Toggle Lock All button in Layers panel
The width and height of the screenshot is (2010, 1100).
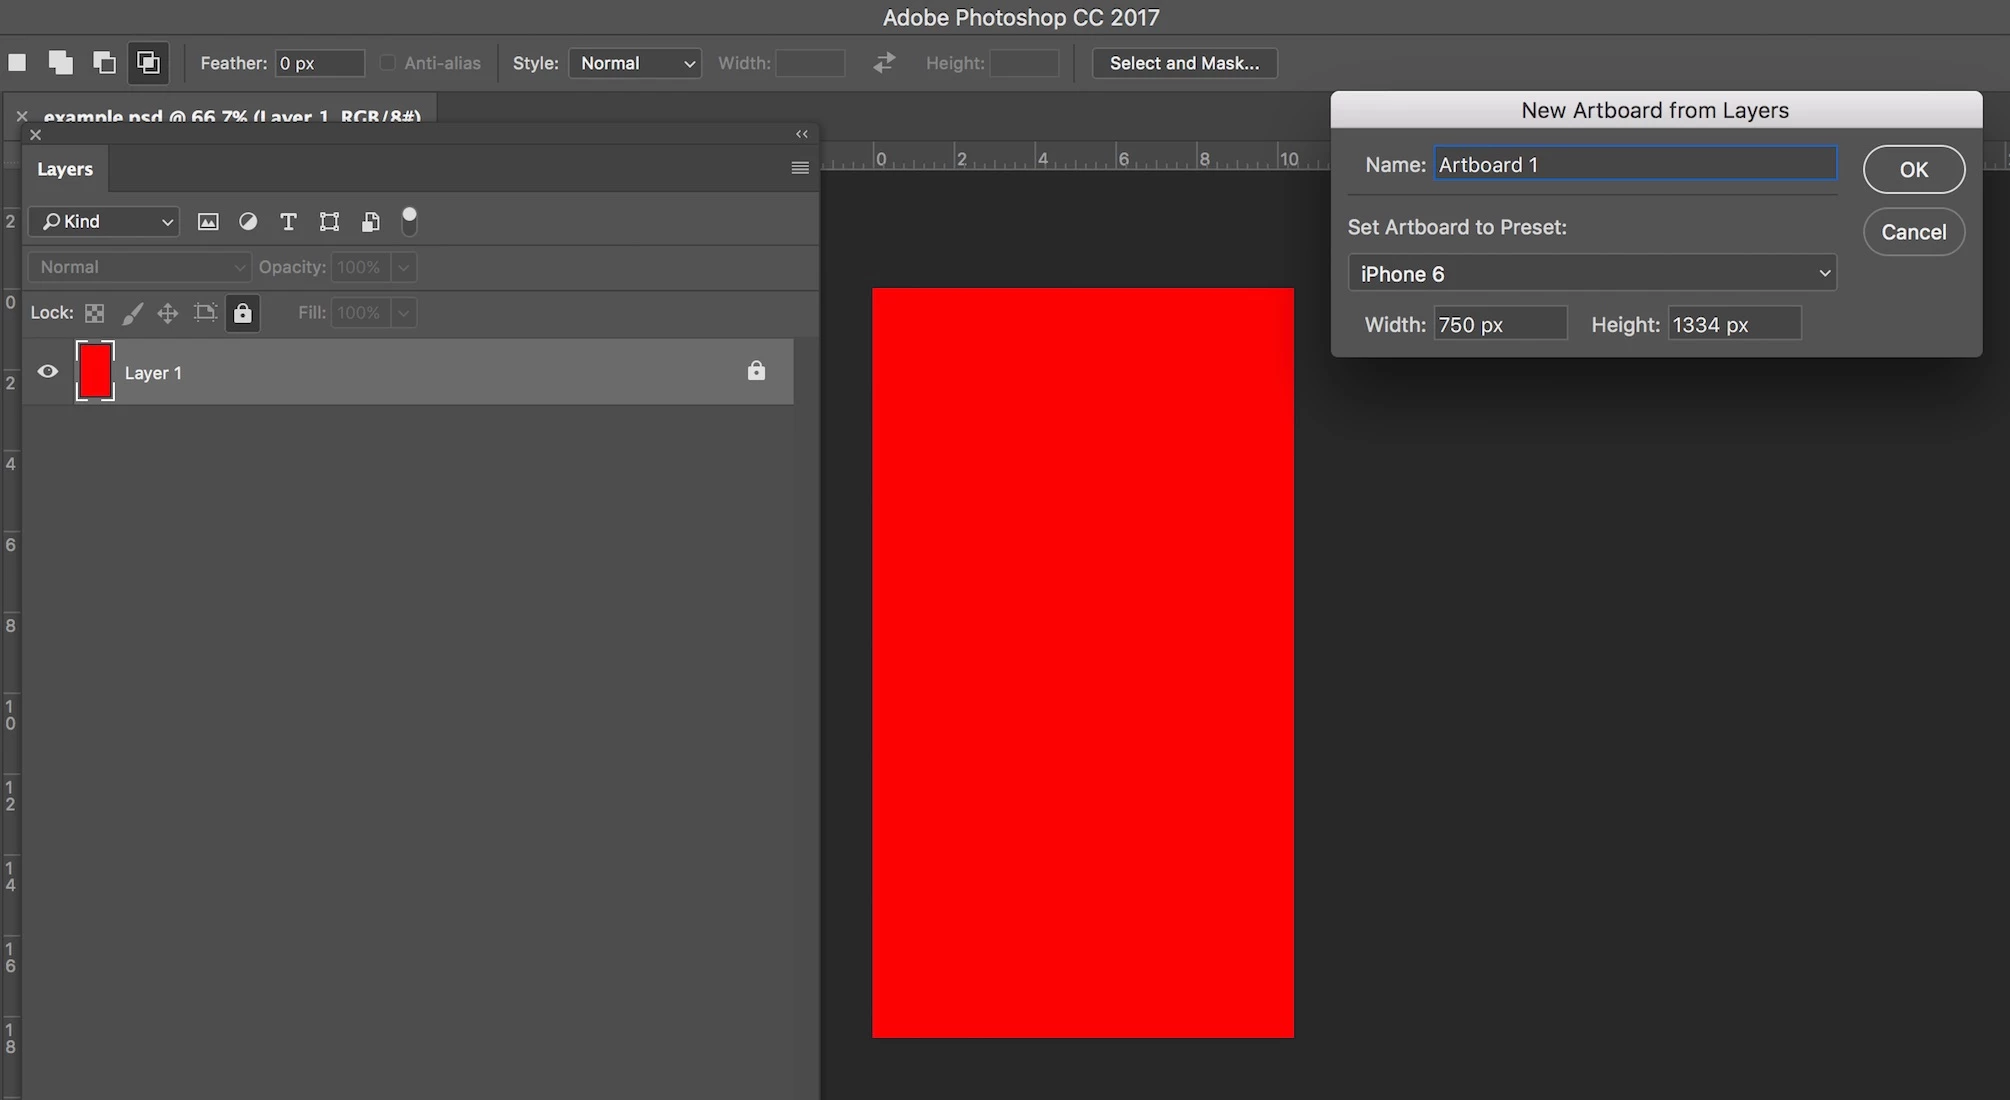242,313
